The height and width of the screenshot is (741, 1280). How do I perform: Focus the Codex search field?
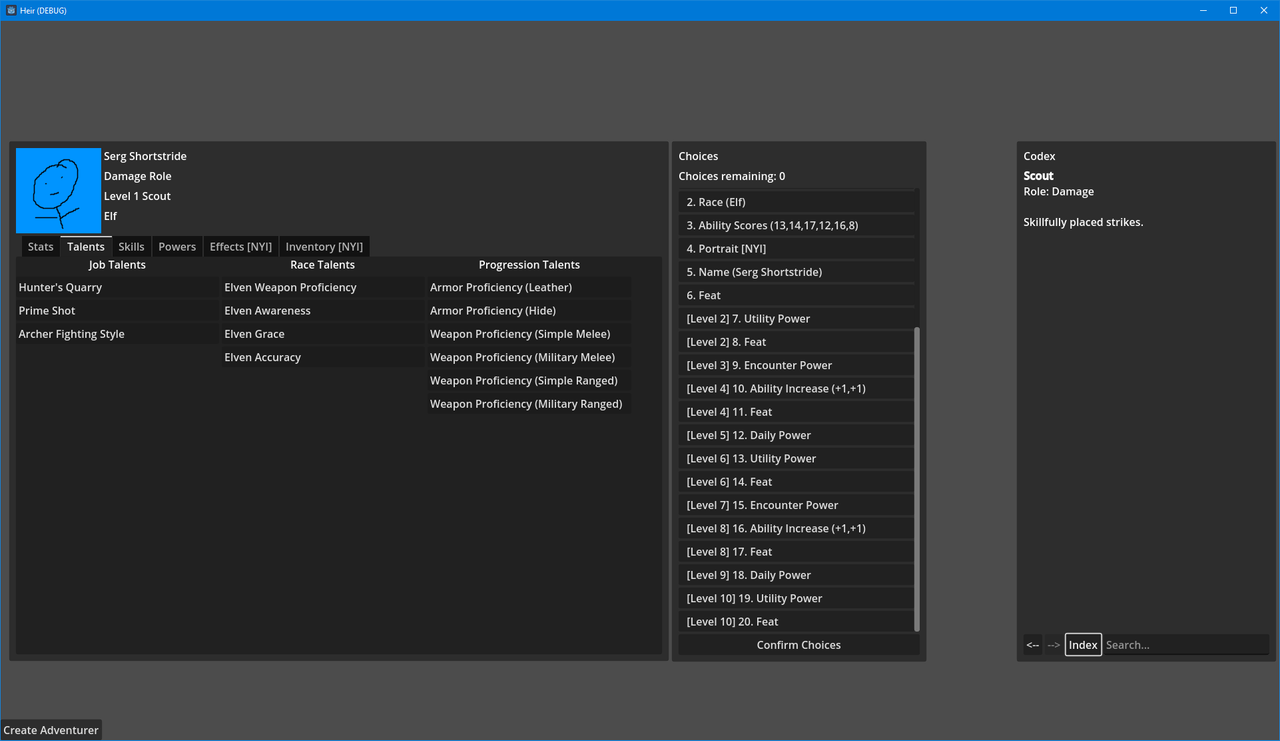[x=1186, y=645]
